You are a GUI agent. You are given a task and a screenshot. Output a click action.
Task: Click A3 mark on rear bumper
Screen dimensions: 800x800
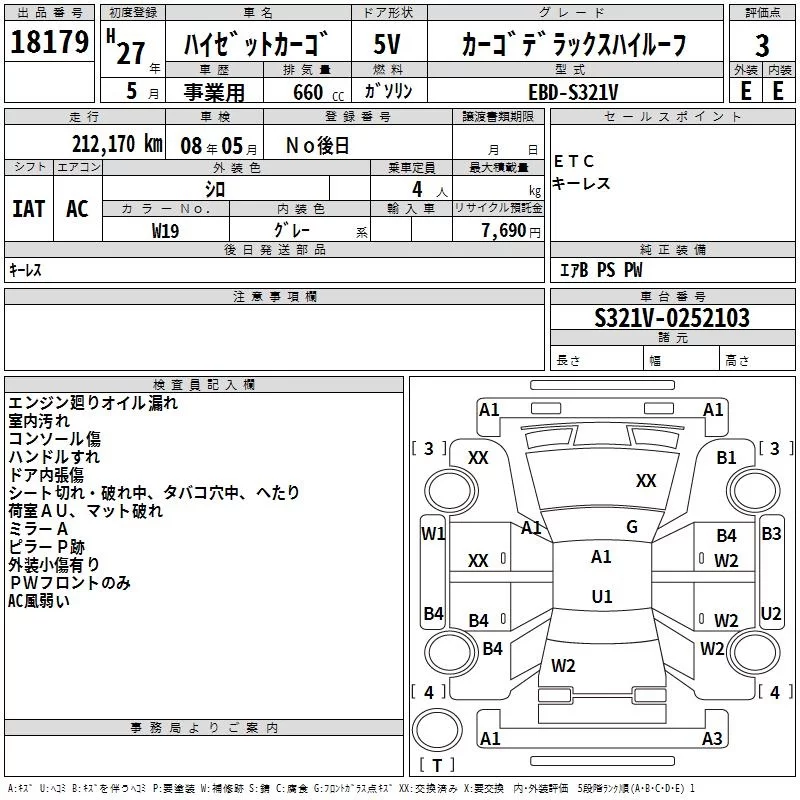[x=712, y=739]
